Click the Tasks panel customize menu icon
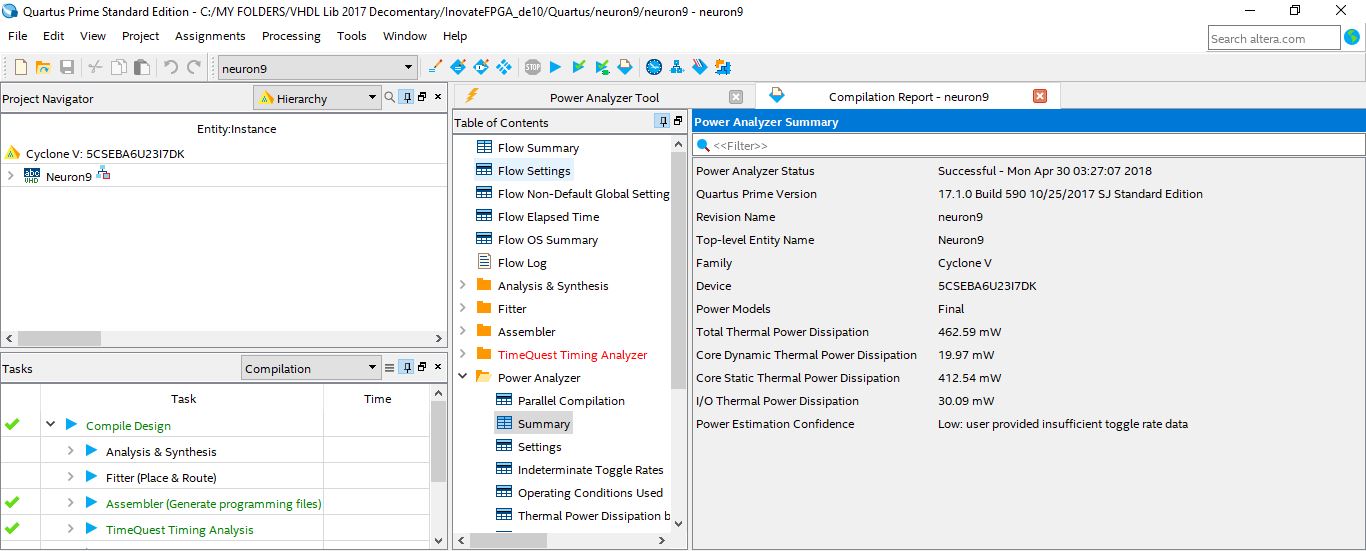The image size is (1366, 551). 390,368
